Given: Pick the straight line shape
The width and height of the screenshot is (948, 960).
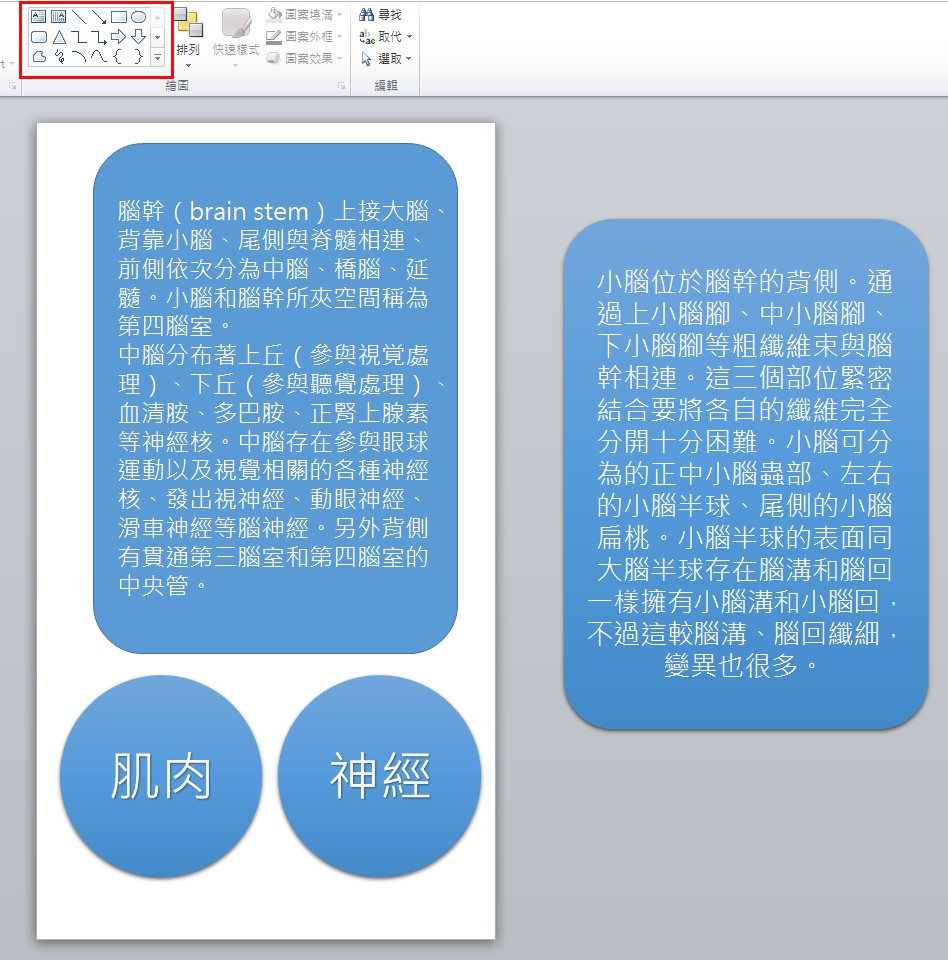Looking at the screenshot, I should coord(79,17).
